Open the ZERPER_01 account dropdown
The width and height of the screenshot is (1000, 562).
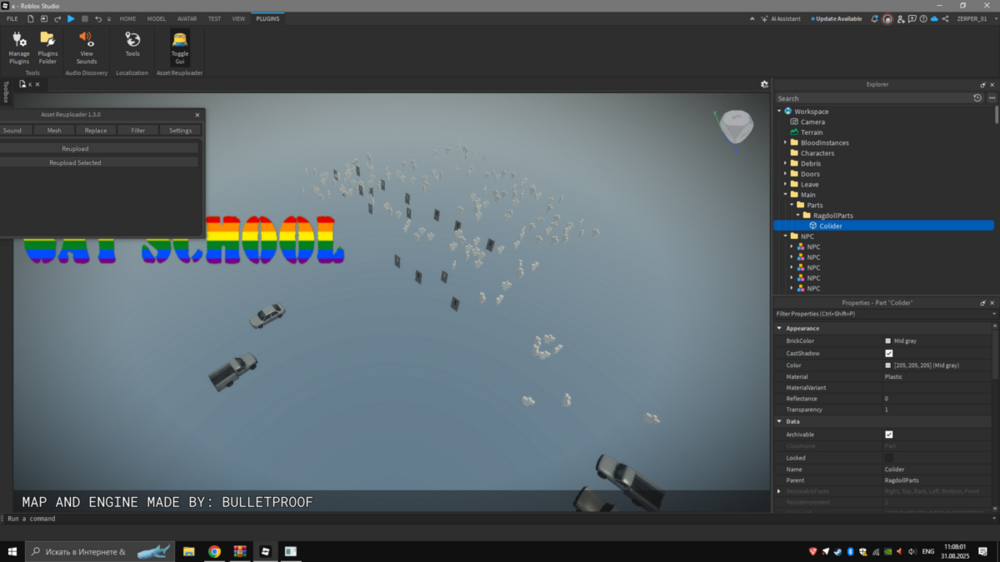click(x=976, y=19)
